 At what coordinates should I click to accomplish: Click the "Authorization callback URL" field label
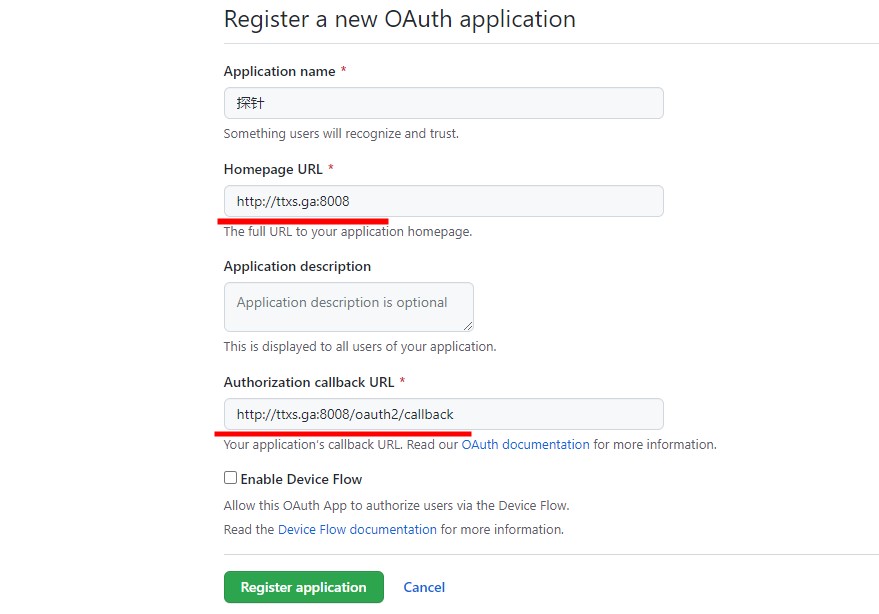(309, 382)
